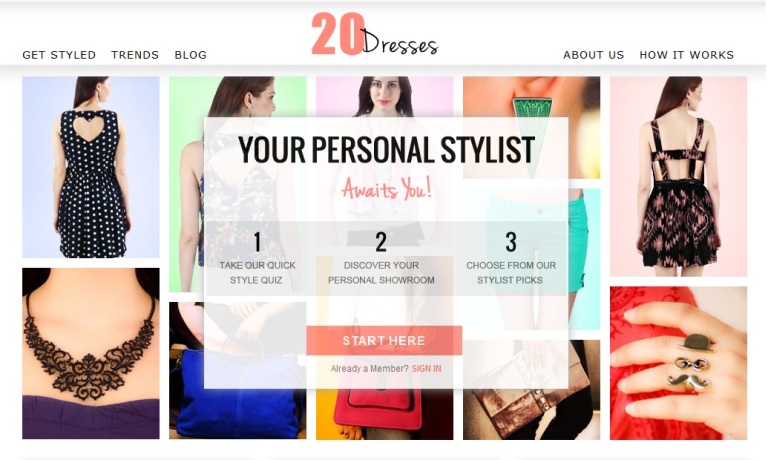Select step 2 Discover Your Personal Showroom
This screenshot has height=460, width=768.
pyautogui.click(x=381, y=258)
